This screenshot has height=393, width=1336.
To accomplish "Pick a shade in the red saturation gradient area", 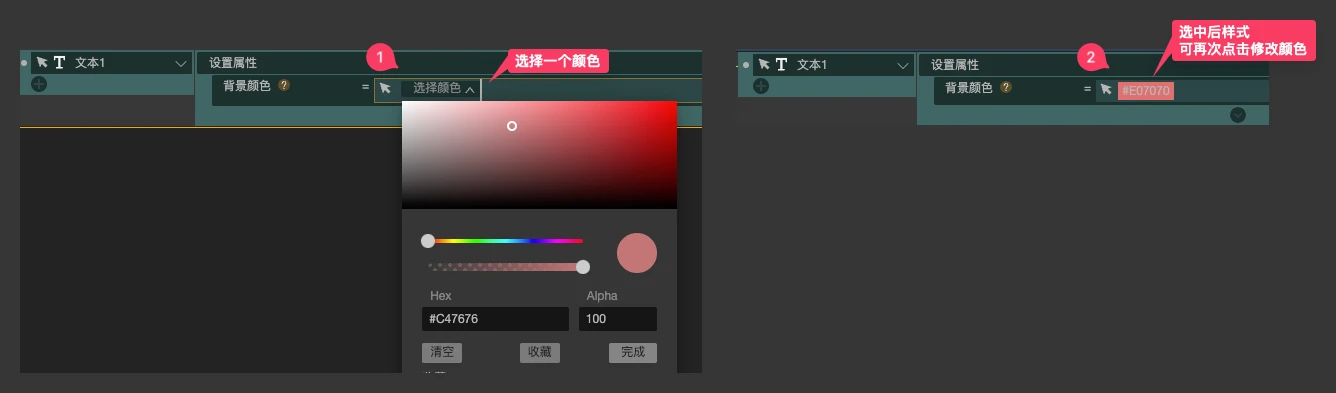I will (x=539, y=154).
